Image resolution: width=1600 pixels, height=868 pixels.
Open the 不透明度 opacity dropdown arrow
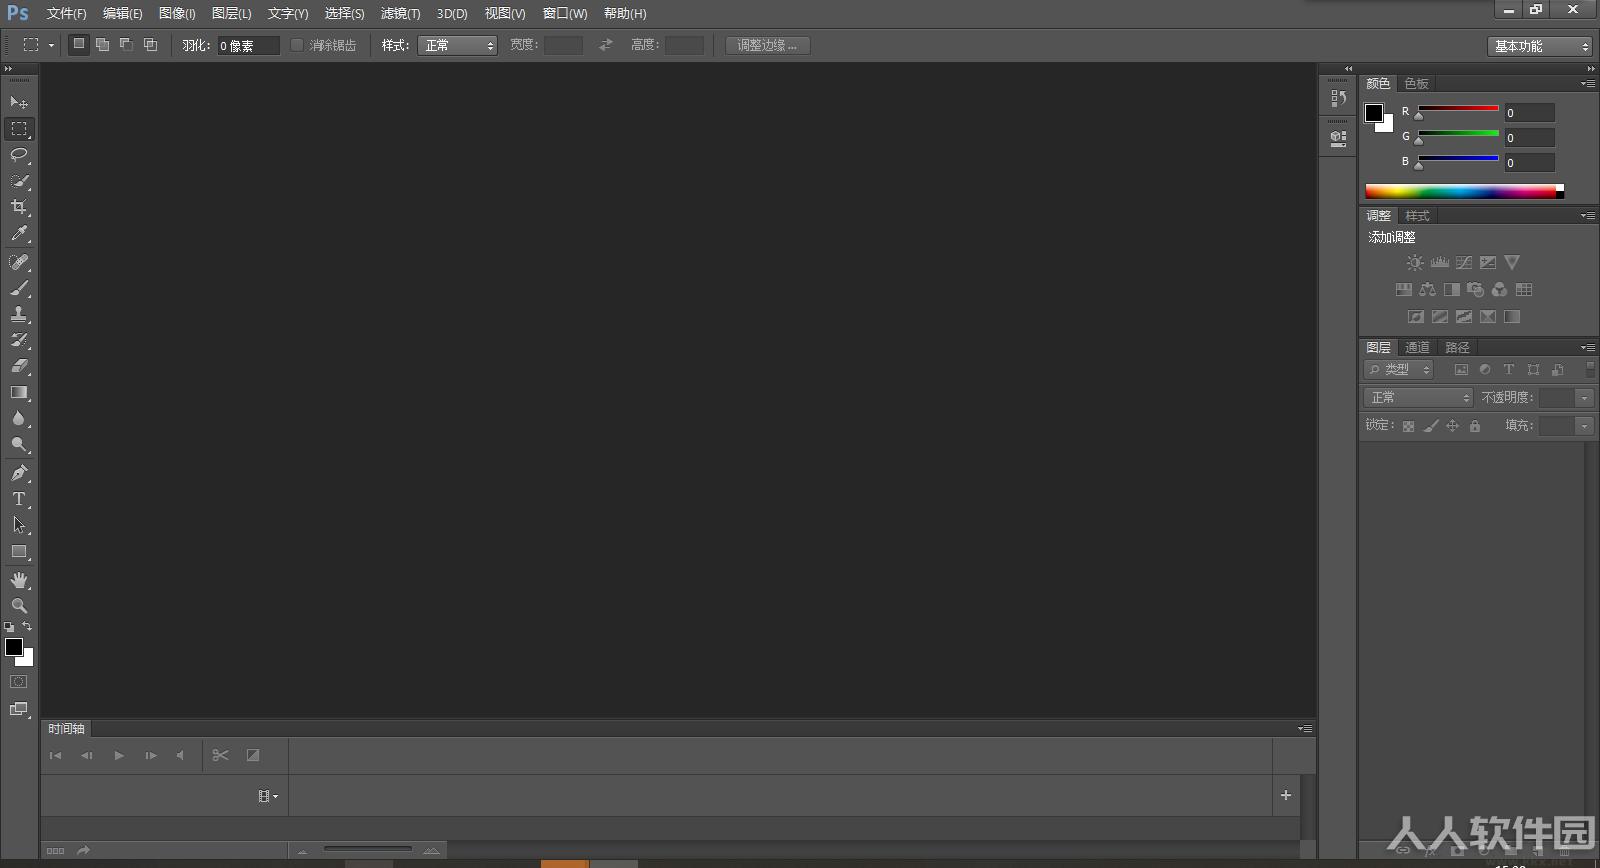[x=1584, y=398]
